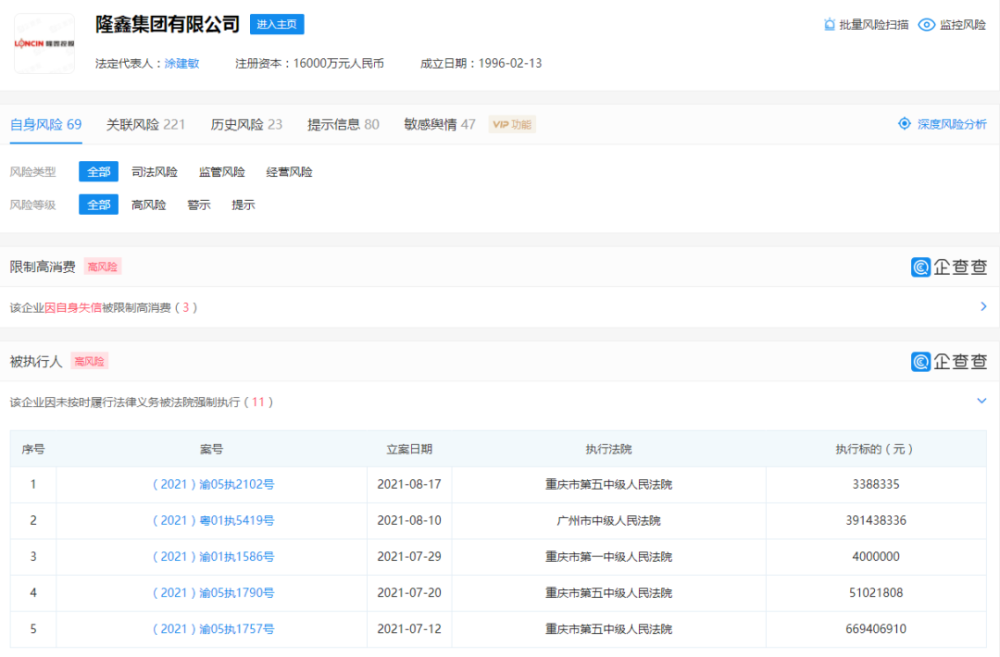
Task: Open case (2021)渝05执2102号
Action: [212, 485]
